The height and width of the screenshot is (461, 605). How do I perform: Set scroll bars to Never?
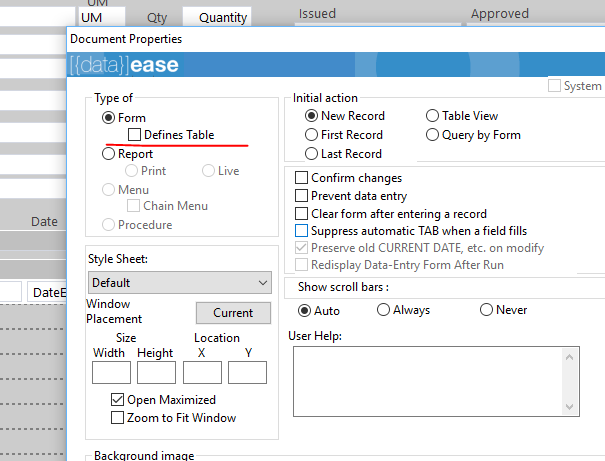(486, 309)
